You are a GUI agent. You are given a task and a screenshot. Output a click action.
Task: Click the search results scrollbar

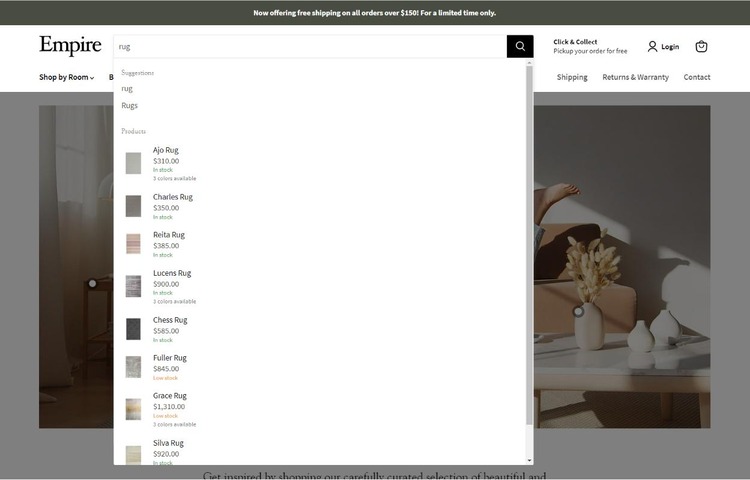[x=529, y=240]
